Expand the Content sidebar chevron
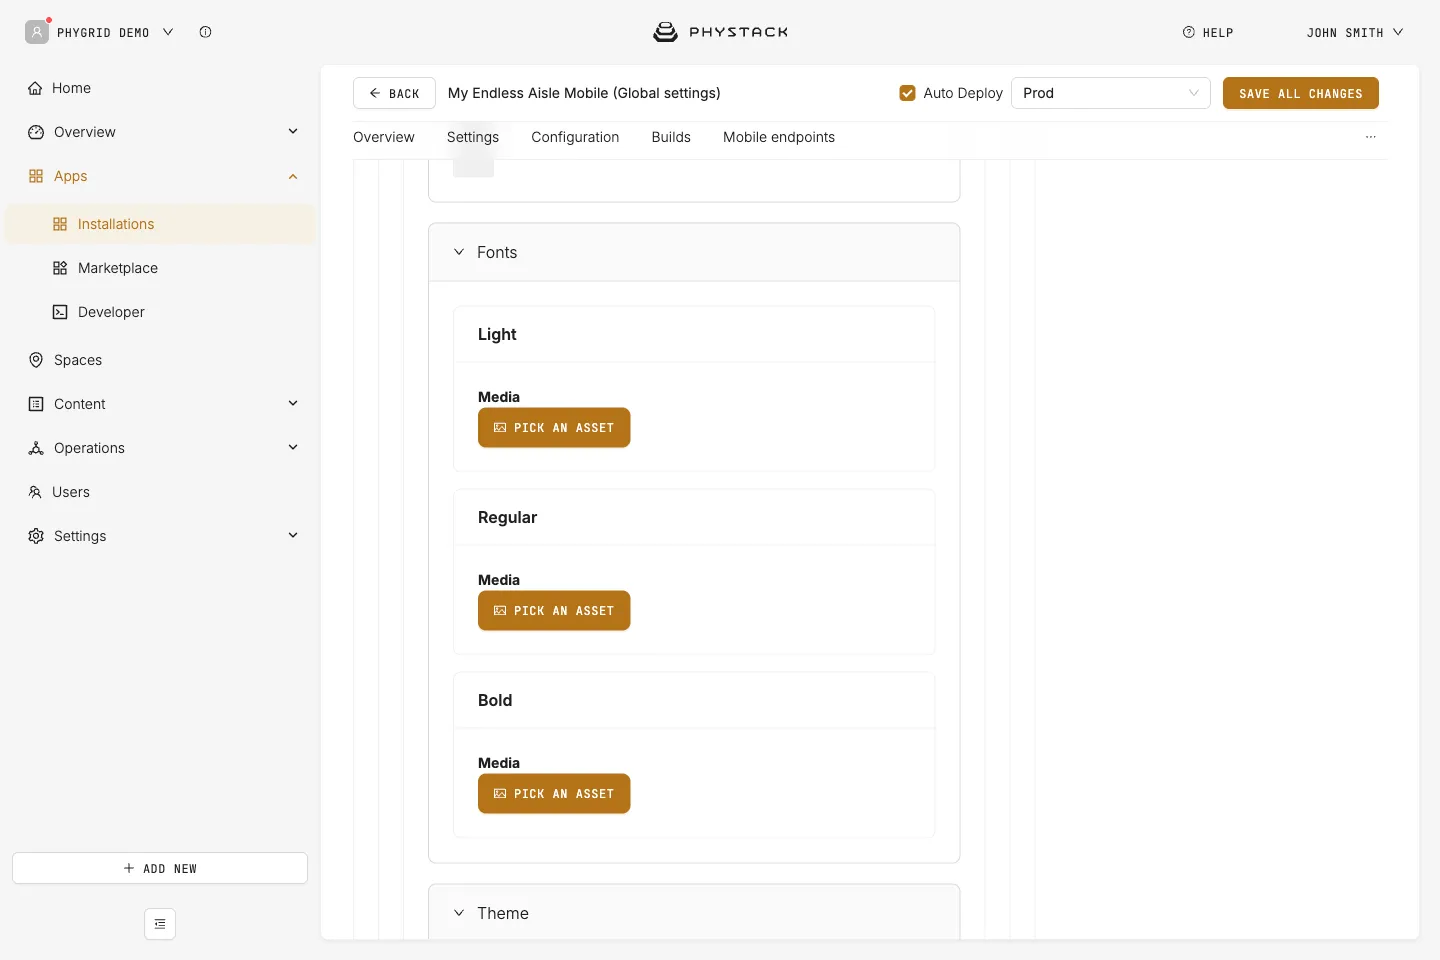1440x960 pixels. 293,404
